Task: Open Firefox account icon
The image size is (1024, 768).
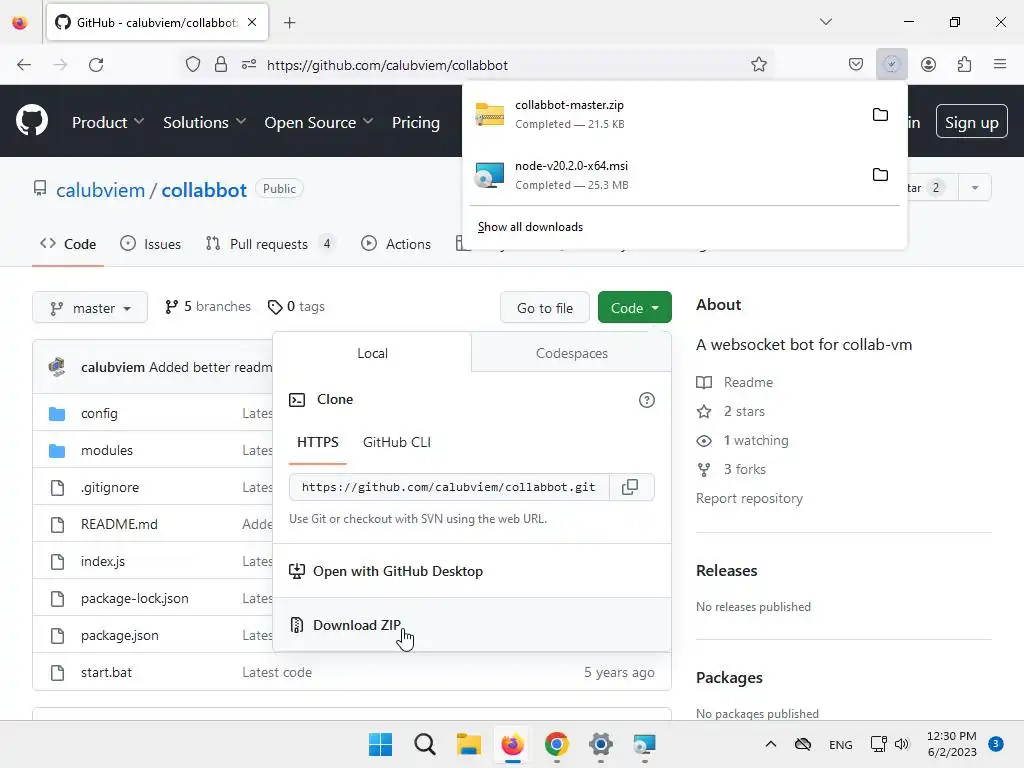Action: (928, 64)
